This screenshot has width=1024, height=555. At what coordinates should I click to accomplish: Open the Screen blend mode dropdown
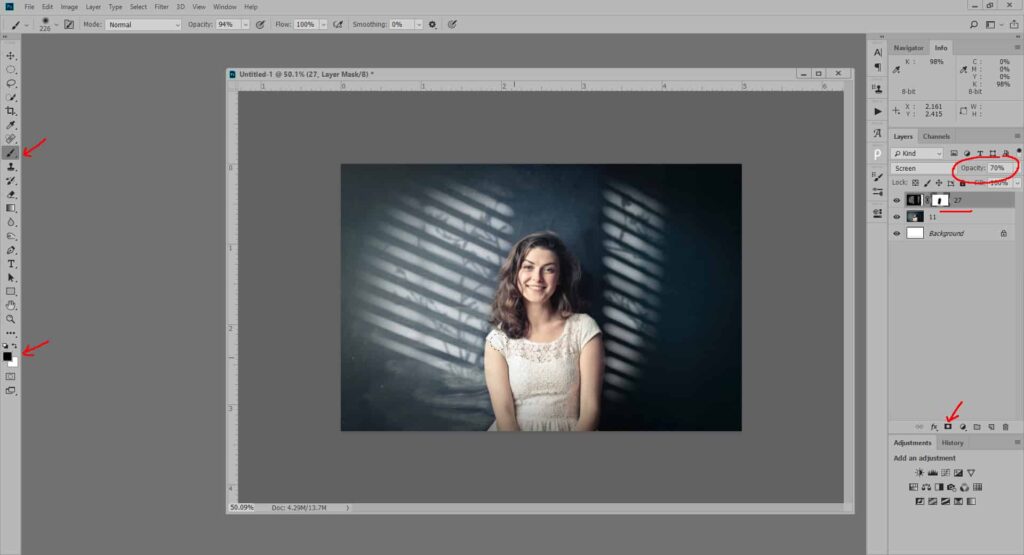coord(920,168)
